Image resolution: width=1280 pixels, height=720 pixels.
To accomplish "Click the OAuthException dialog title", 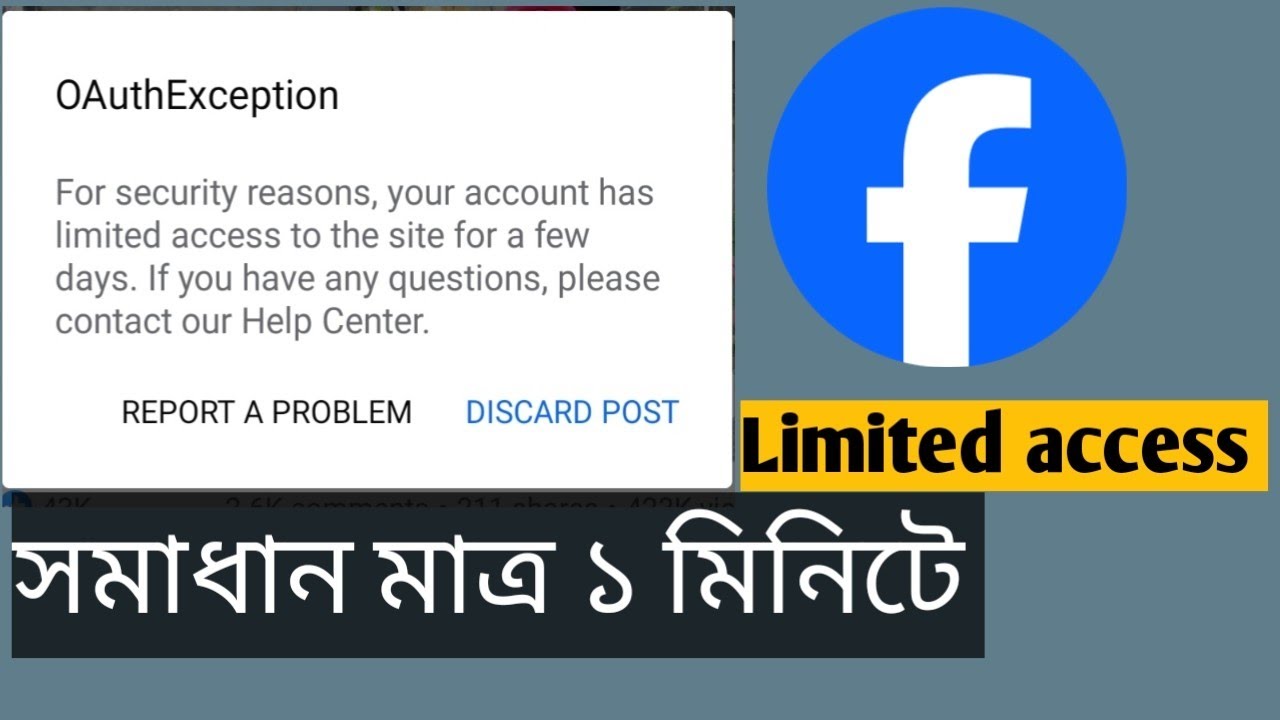I will [x=197, y=96].
